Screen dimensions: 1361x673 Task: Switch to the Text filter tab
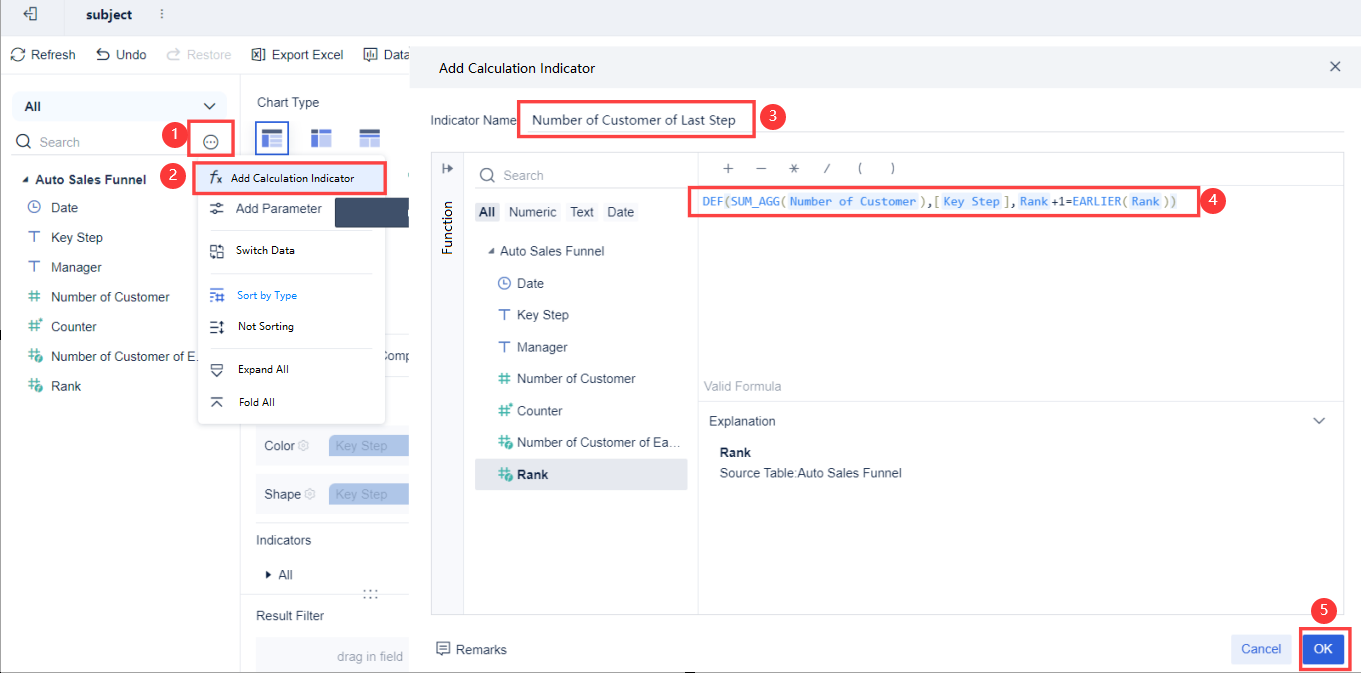582,212
